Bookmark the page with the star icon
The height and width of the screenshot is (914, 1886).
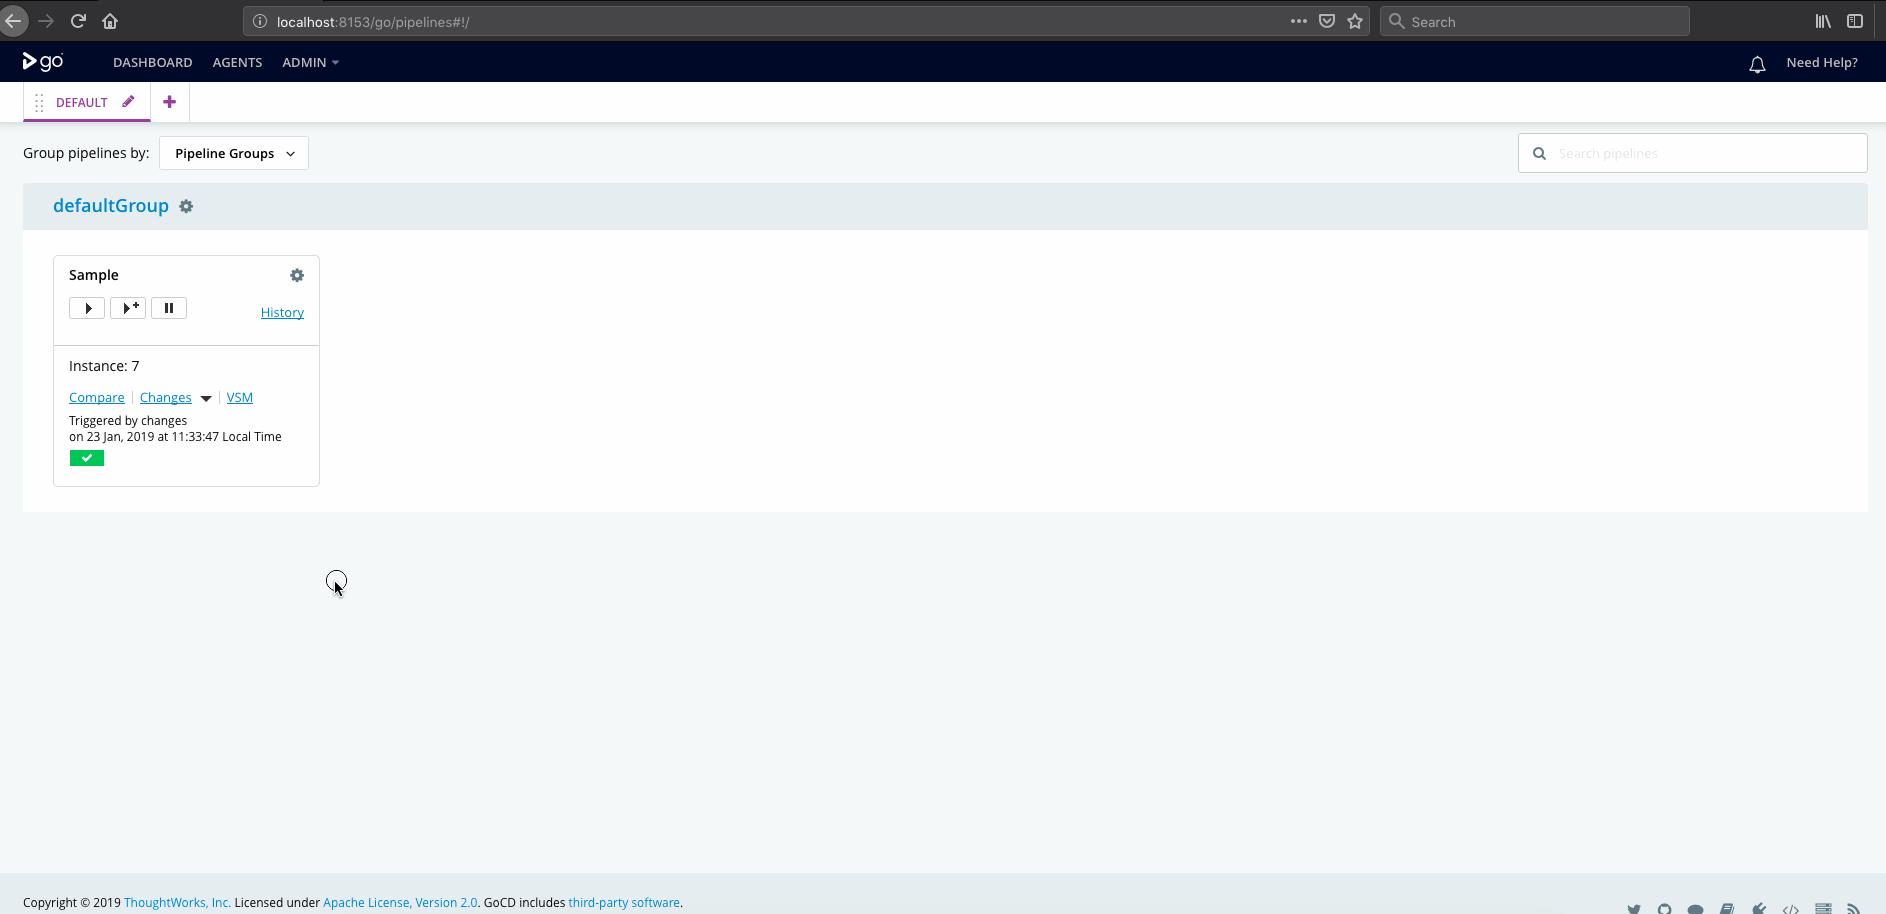click(x=1355, y=21)
